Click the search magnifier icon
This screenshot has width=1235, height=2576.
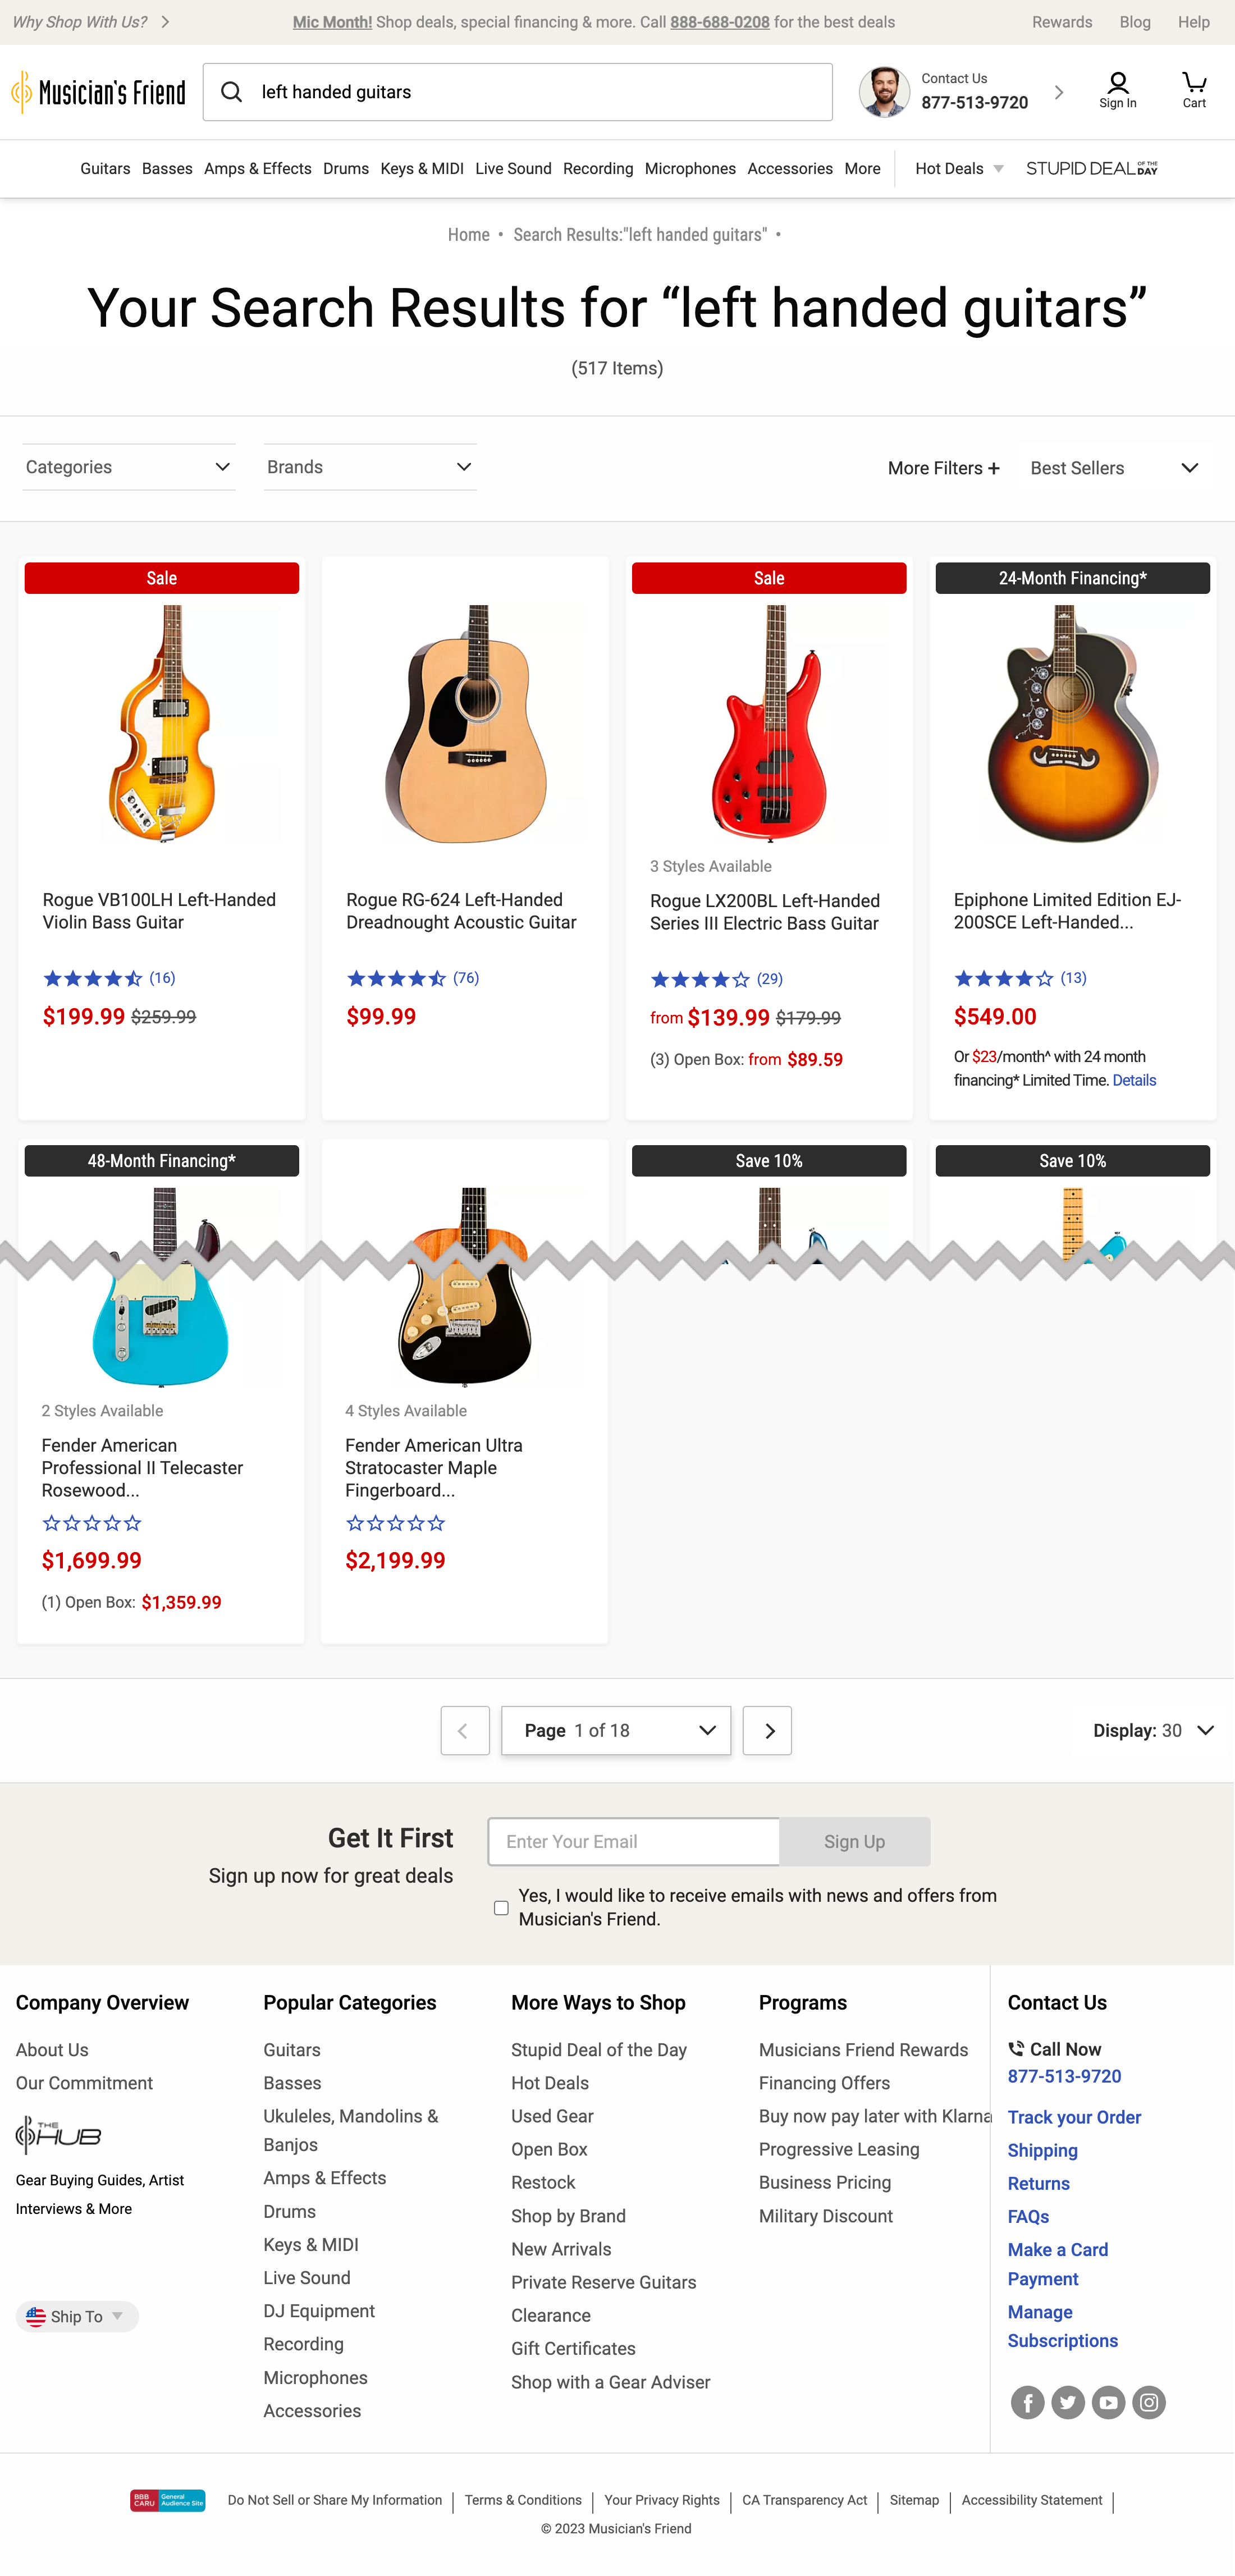click(231, 91)
